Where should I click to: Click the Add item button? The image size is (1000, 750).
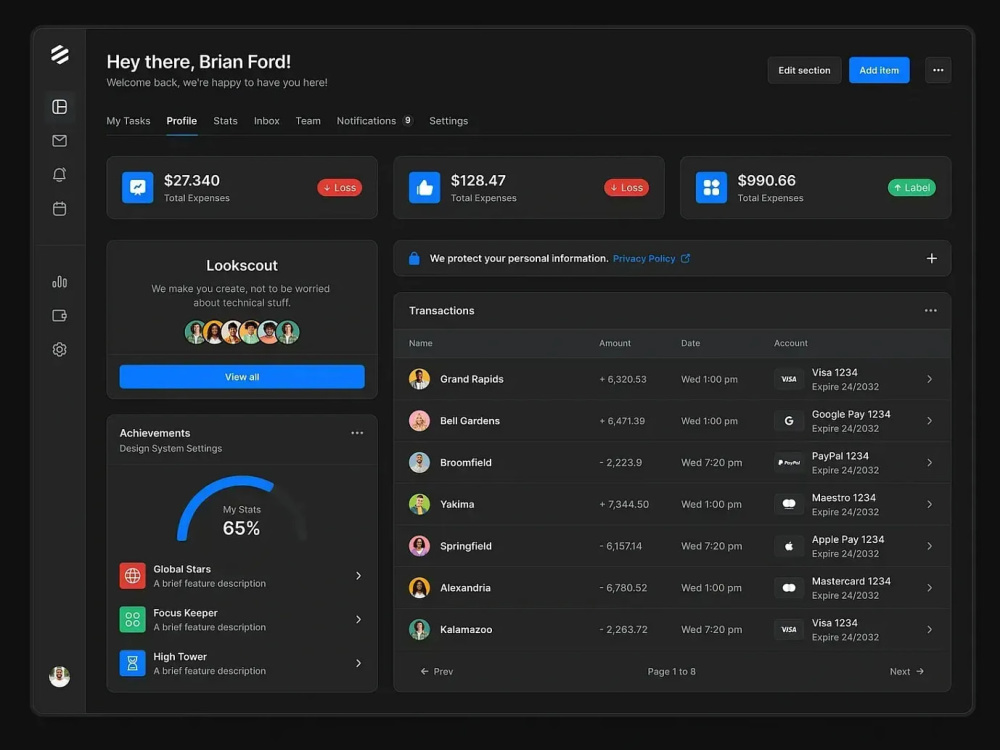point(879,70)
